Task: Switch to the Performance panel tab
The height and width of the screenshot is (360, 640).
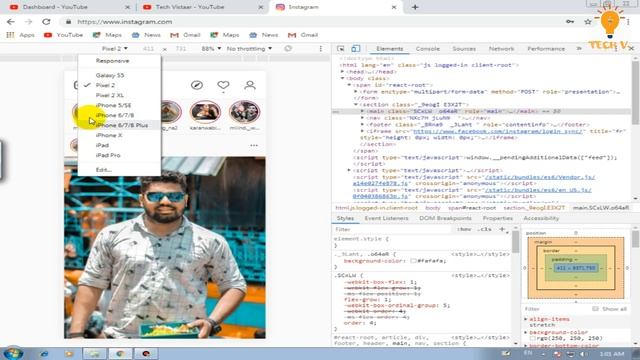Action: [546, 49]
